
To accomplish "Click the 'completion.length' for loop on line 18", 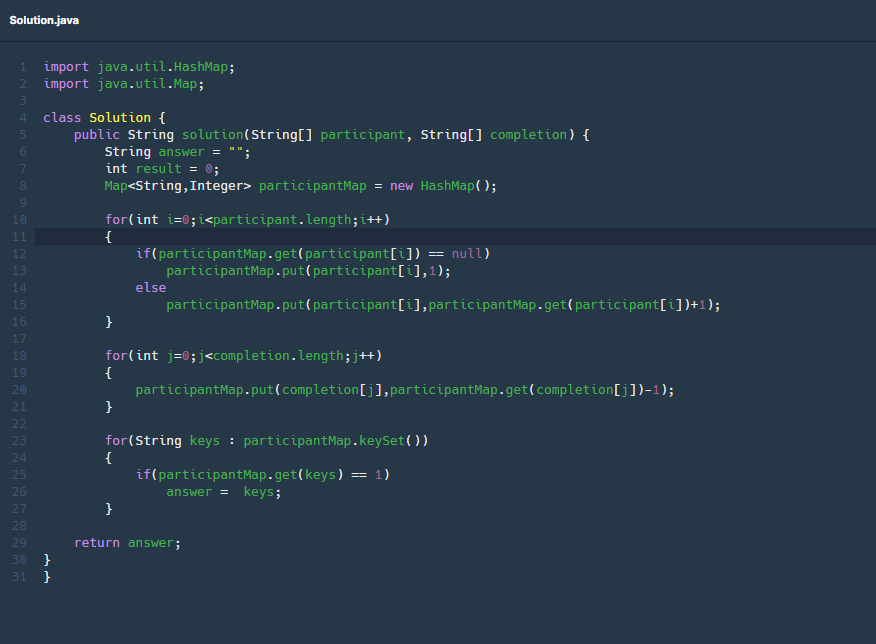I will coord(244,356).
